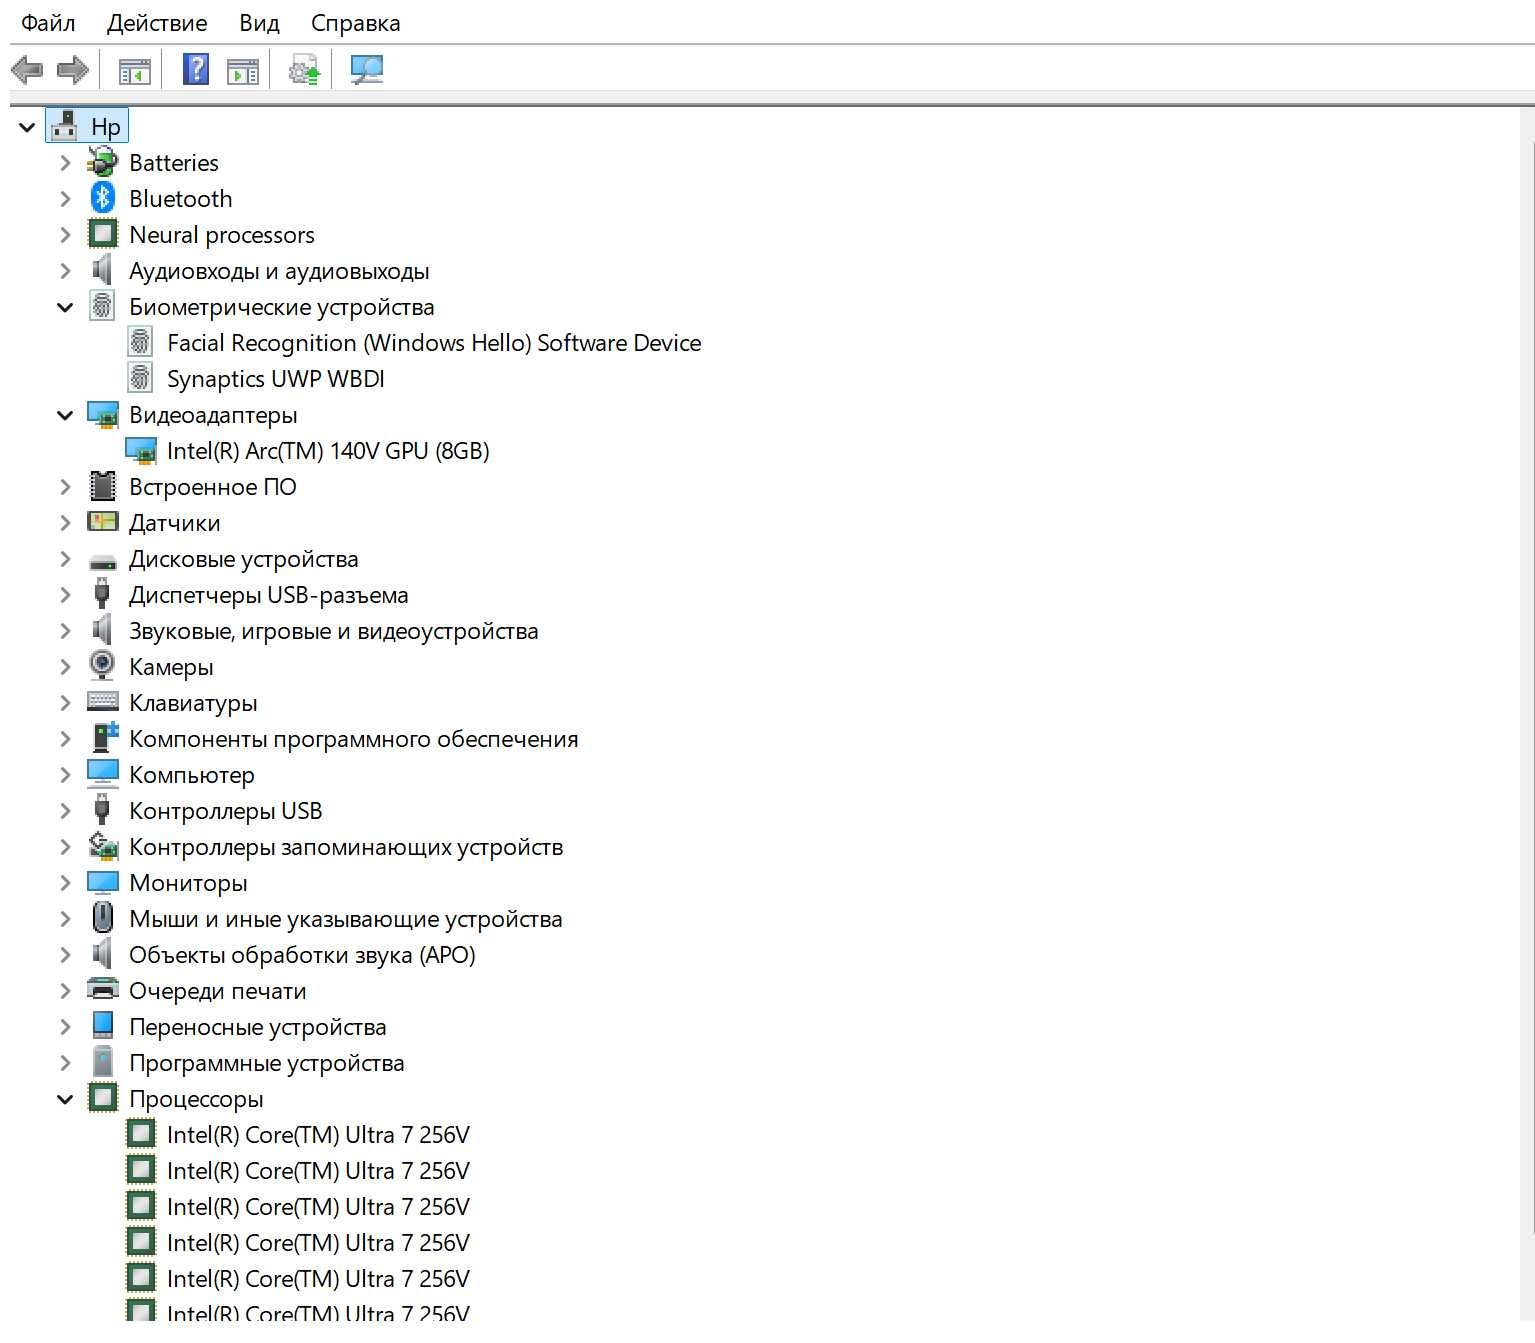
Task: Select the Очереди печати label
Action: 218,991
